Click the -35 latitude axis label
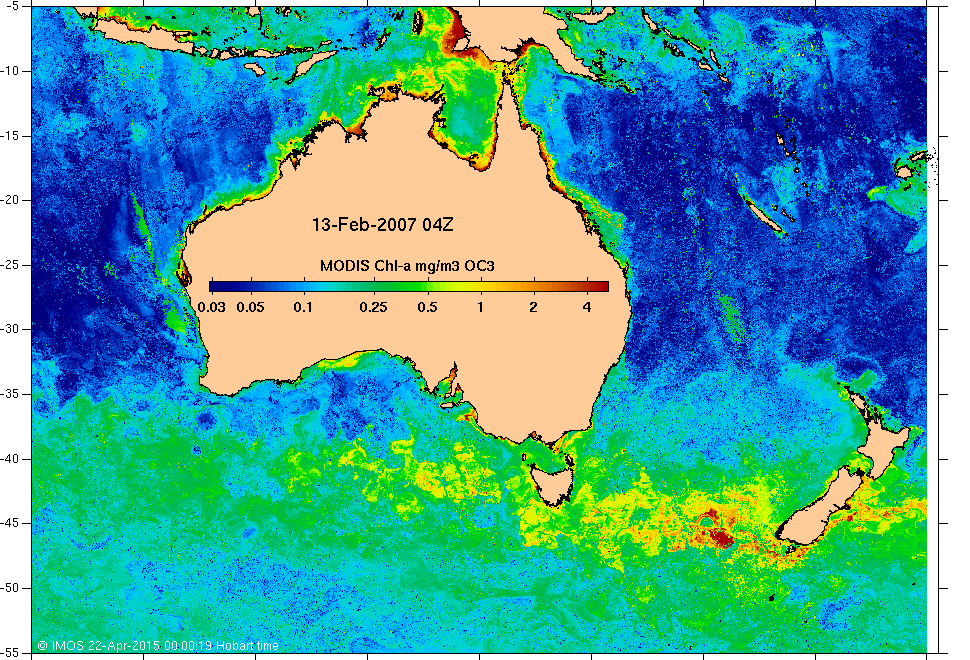 [11, 395]
